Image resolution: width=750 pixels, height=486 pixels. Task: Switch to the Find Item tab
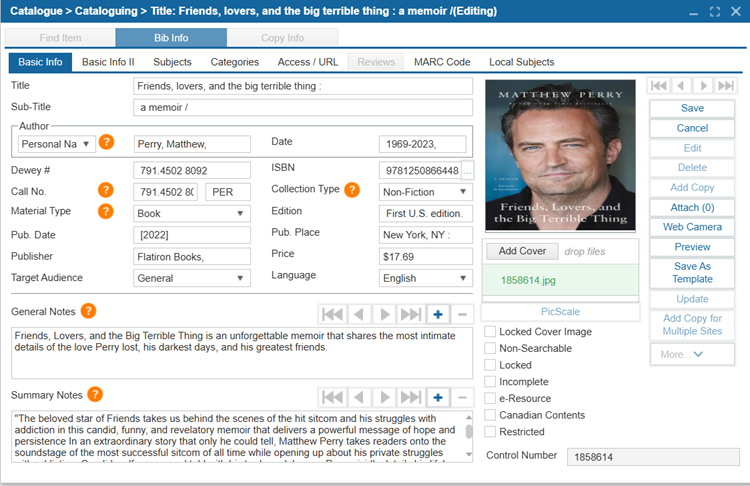[60, 38]
